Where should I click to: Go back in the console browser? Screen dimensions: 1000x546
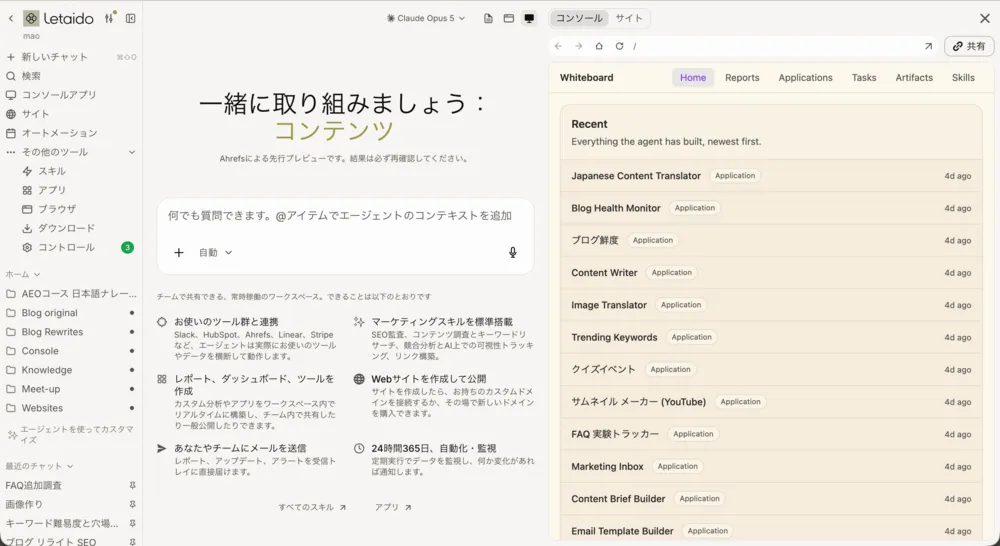[x=559, y=46]
